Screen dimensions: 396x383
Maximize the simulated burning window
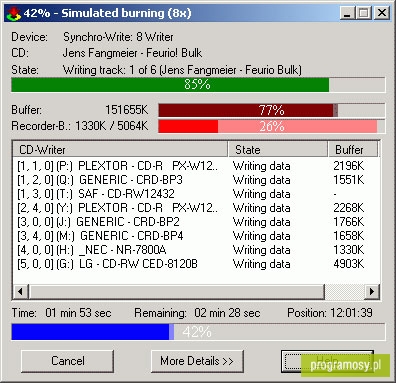point(364,13)
